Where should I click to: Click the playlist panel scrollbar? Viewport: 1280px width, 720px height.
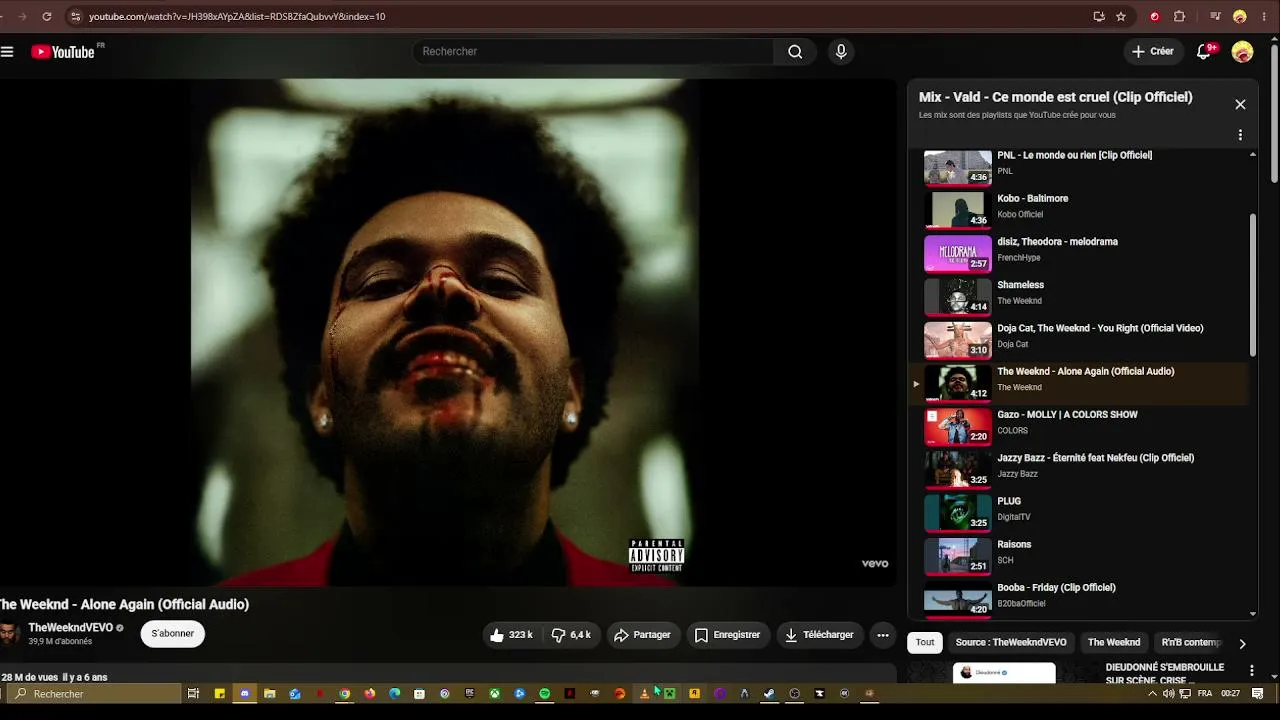1253,285
